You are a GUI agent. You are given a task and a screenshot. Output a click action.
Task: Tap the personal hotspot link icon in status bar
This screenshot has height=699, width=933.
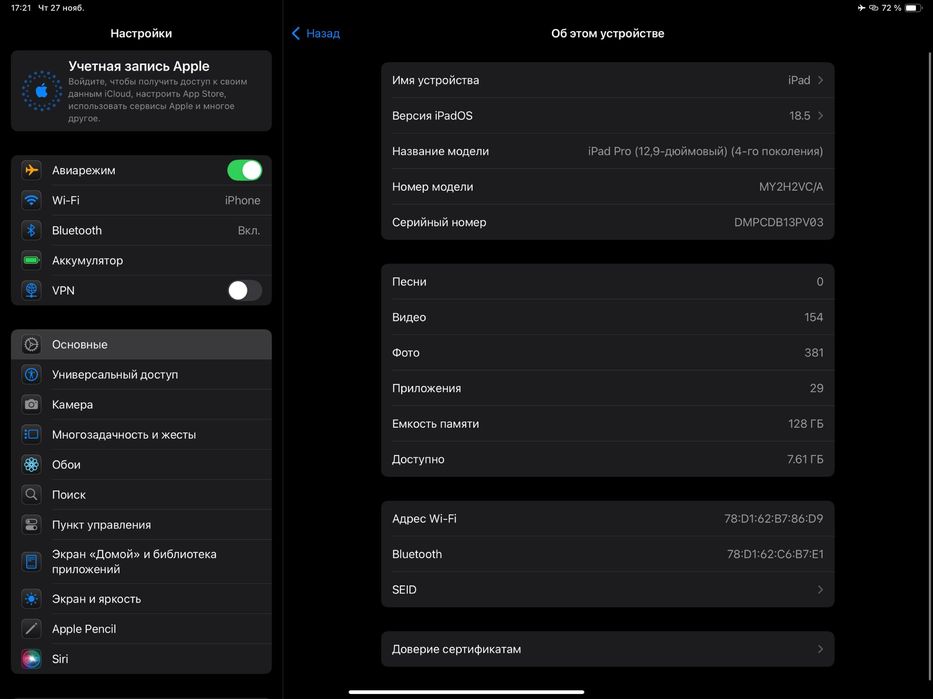click(x=873, y=8)
